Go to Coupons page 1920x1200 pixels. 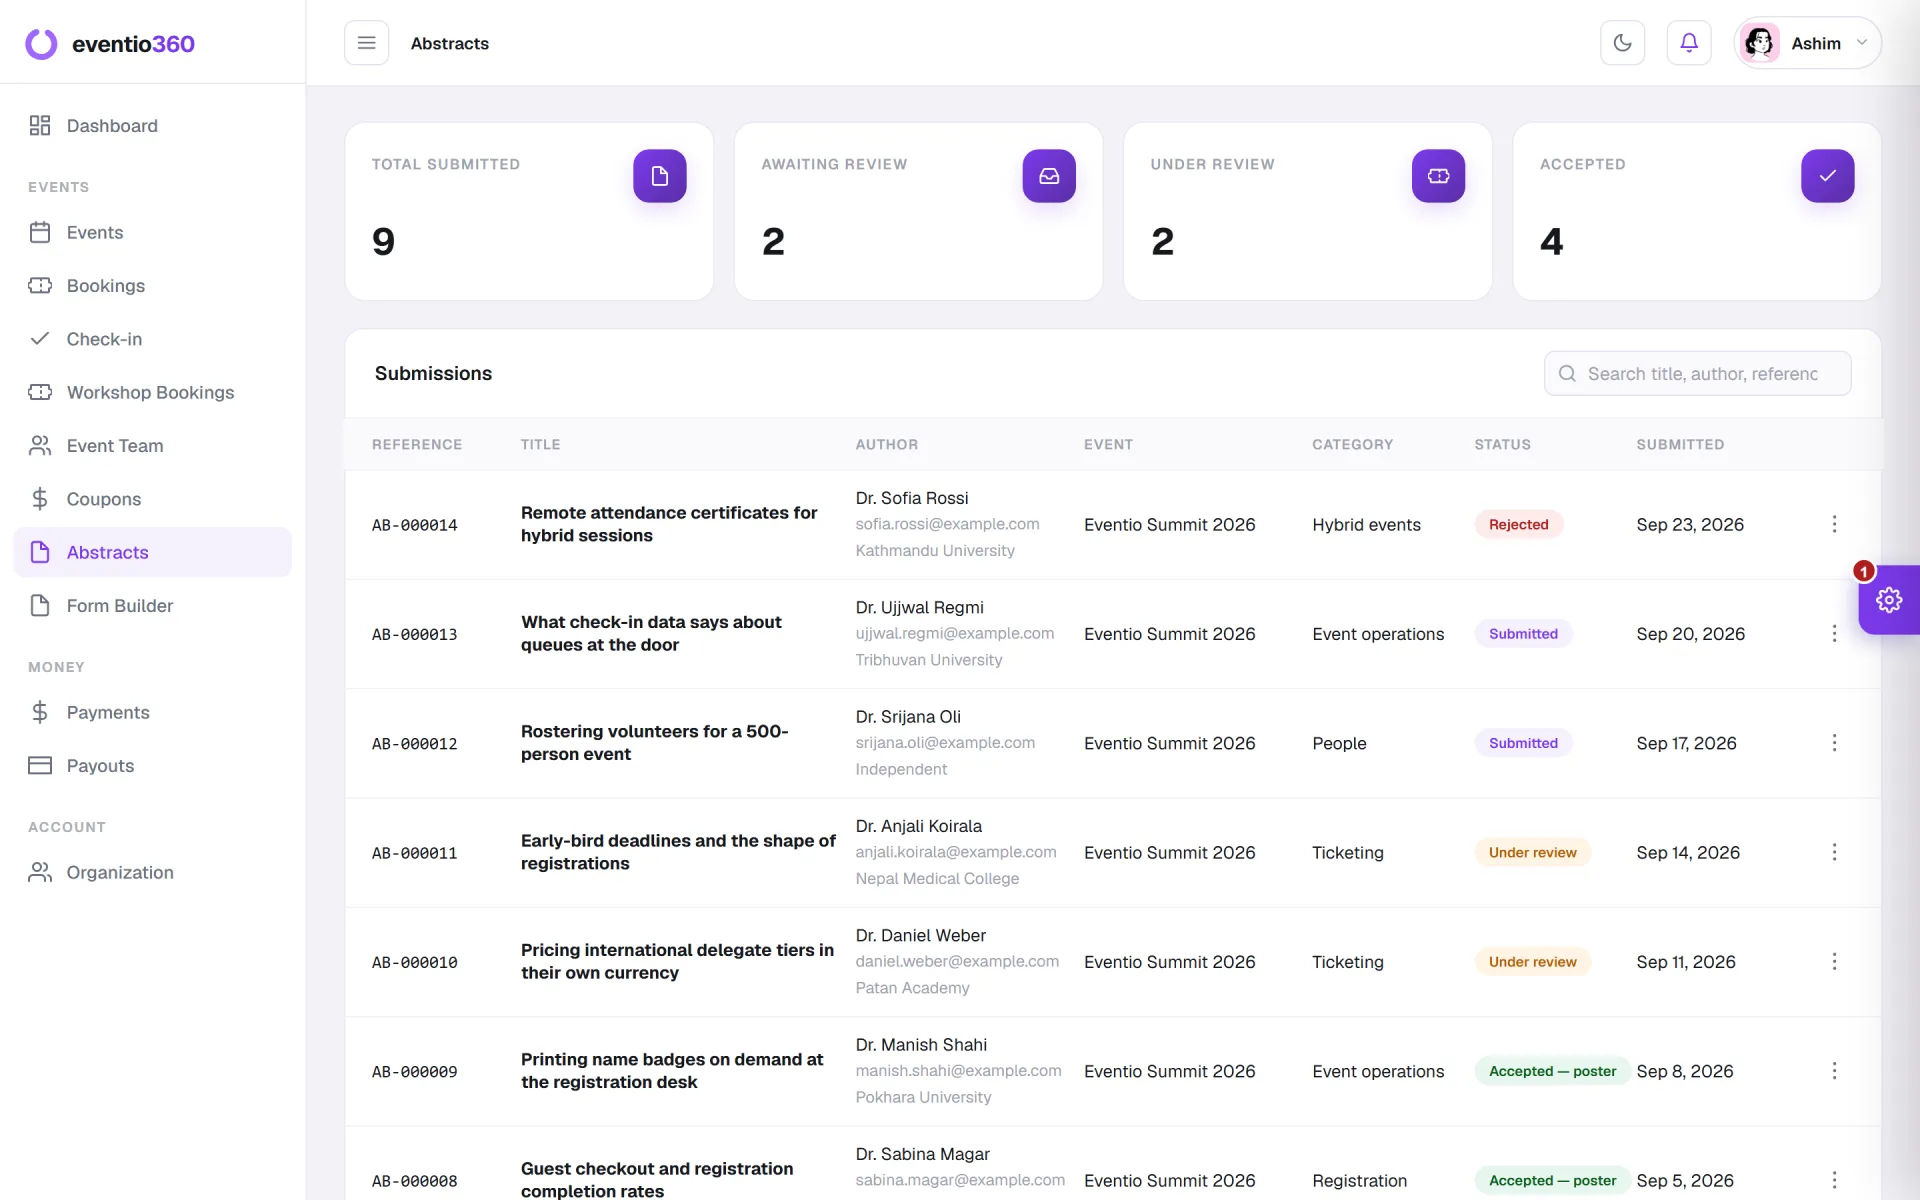(153, 499)
